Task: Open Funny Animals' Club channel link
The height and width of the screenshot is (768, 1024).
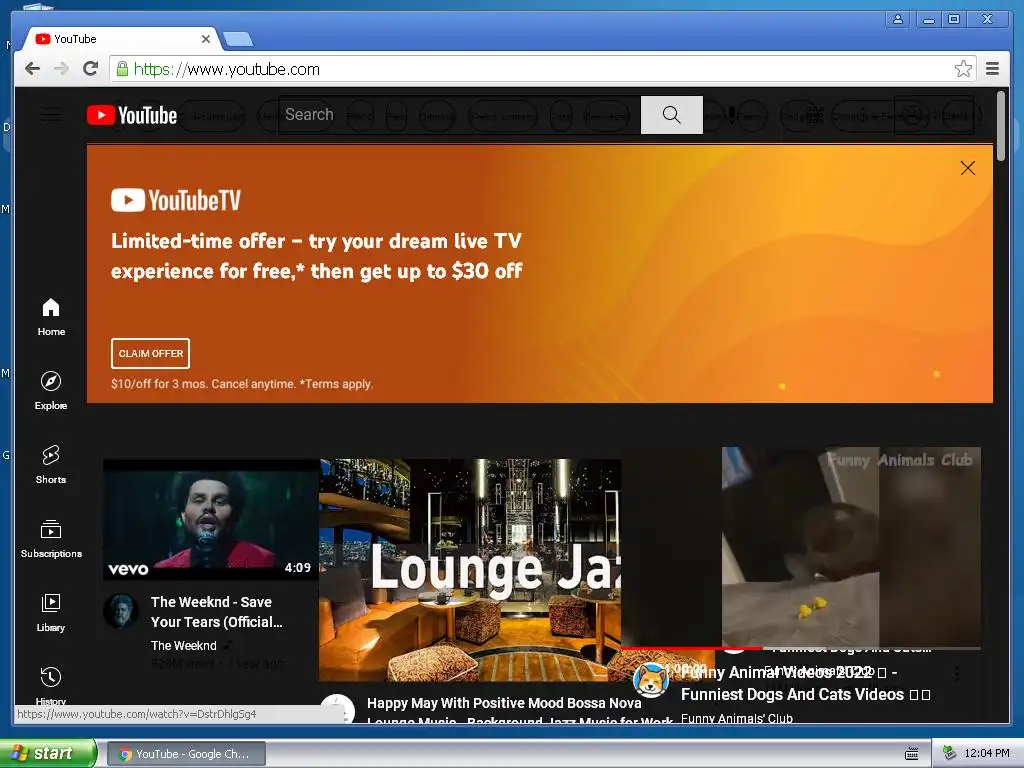Action: 737,718
